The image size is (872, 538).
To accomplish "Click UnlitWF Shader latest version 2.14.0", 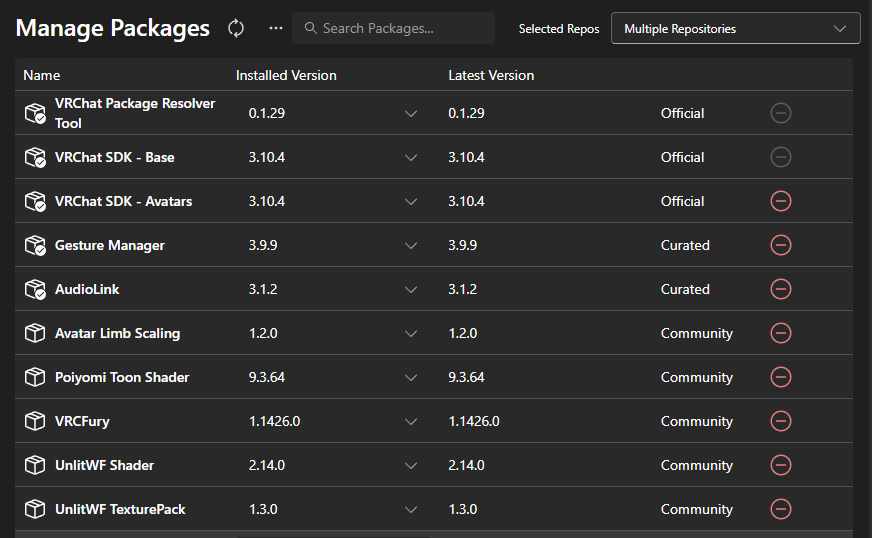I will 466,465.
